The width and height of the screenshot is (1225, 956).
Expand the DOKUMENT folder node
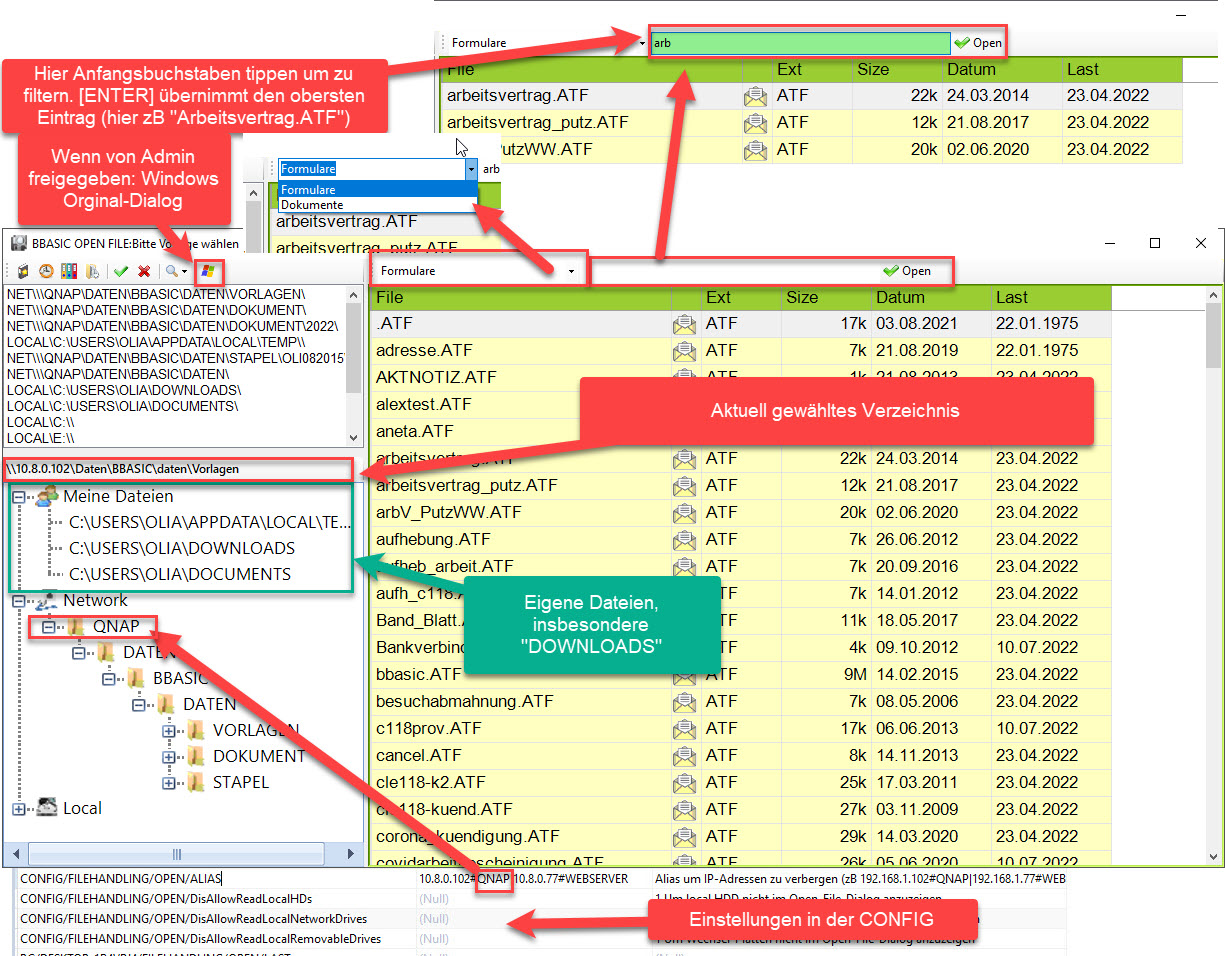[169, 757]
